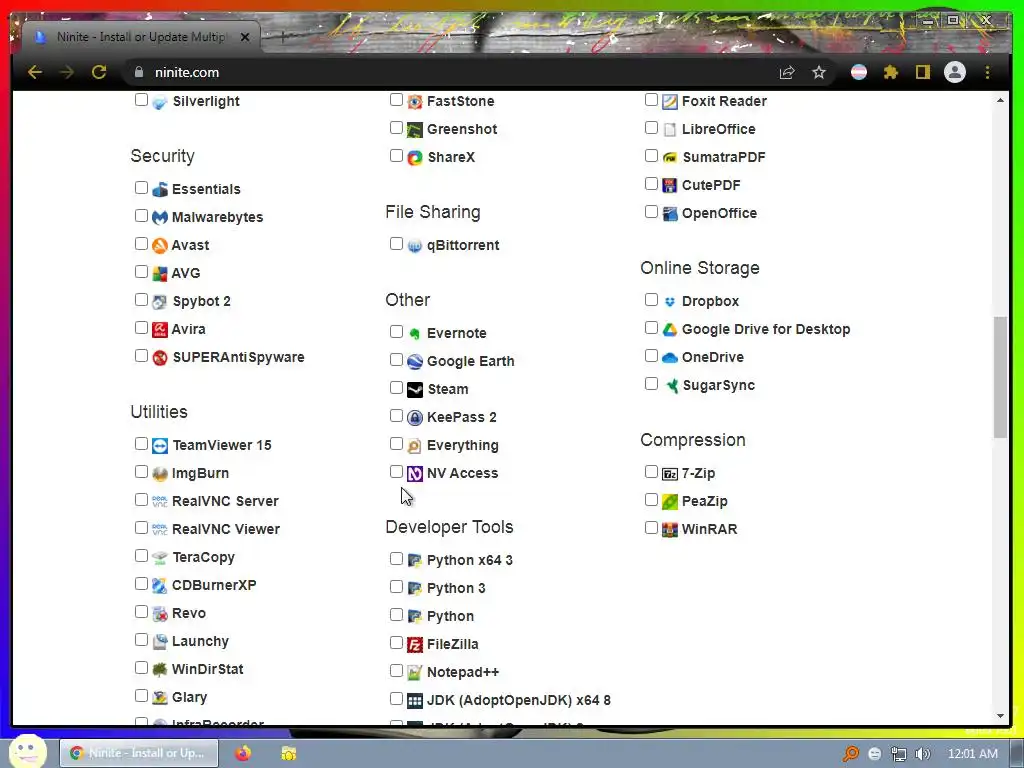Click the Notepad++ icon

(415, 672)
